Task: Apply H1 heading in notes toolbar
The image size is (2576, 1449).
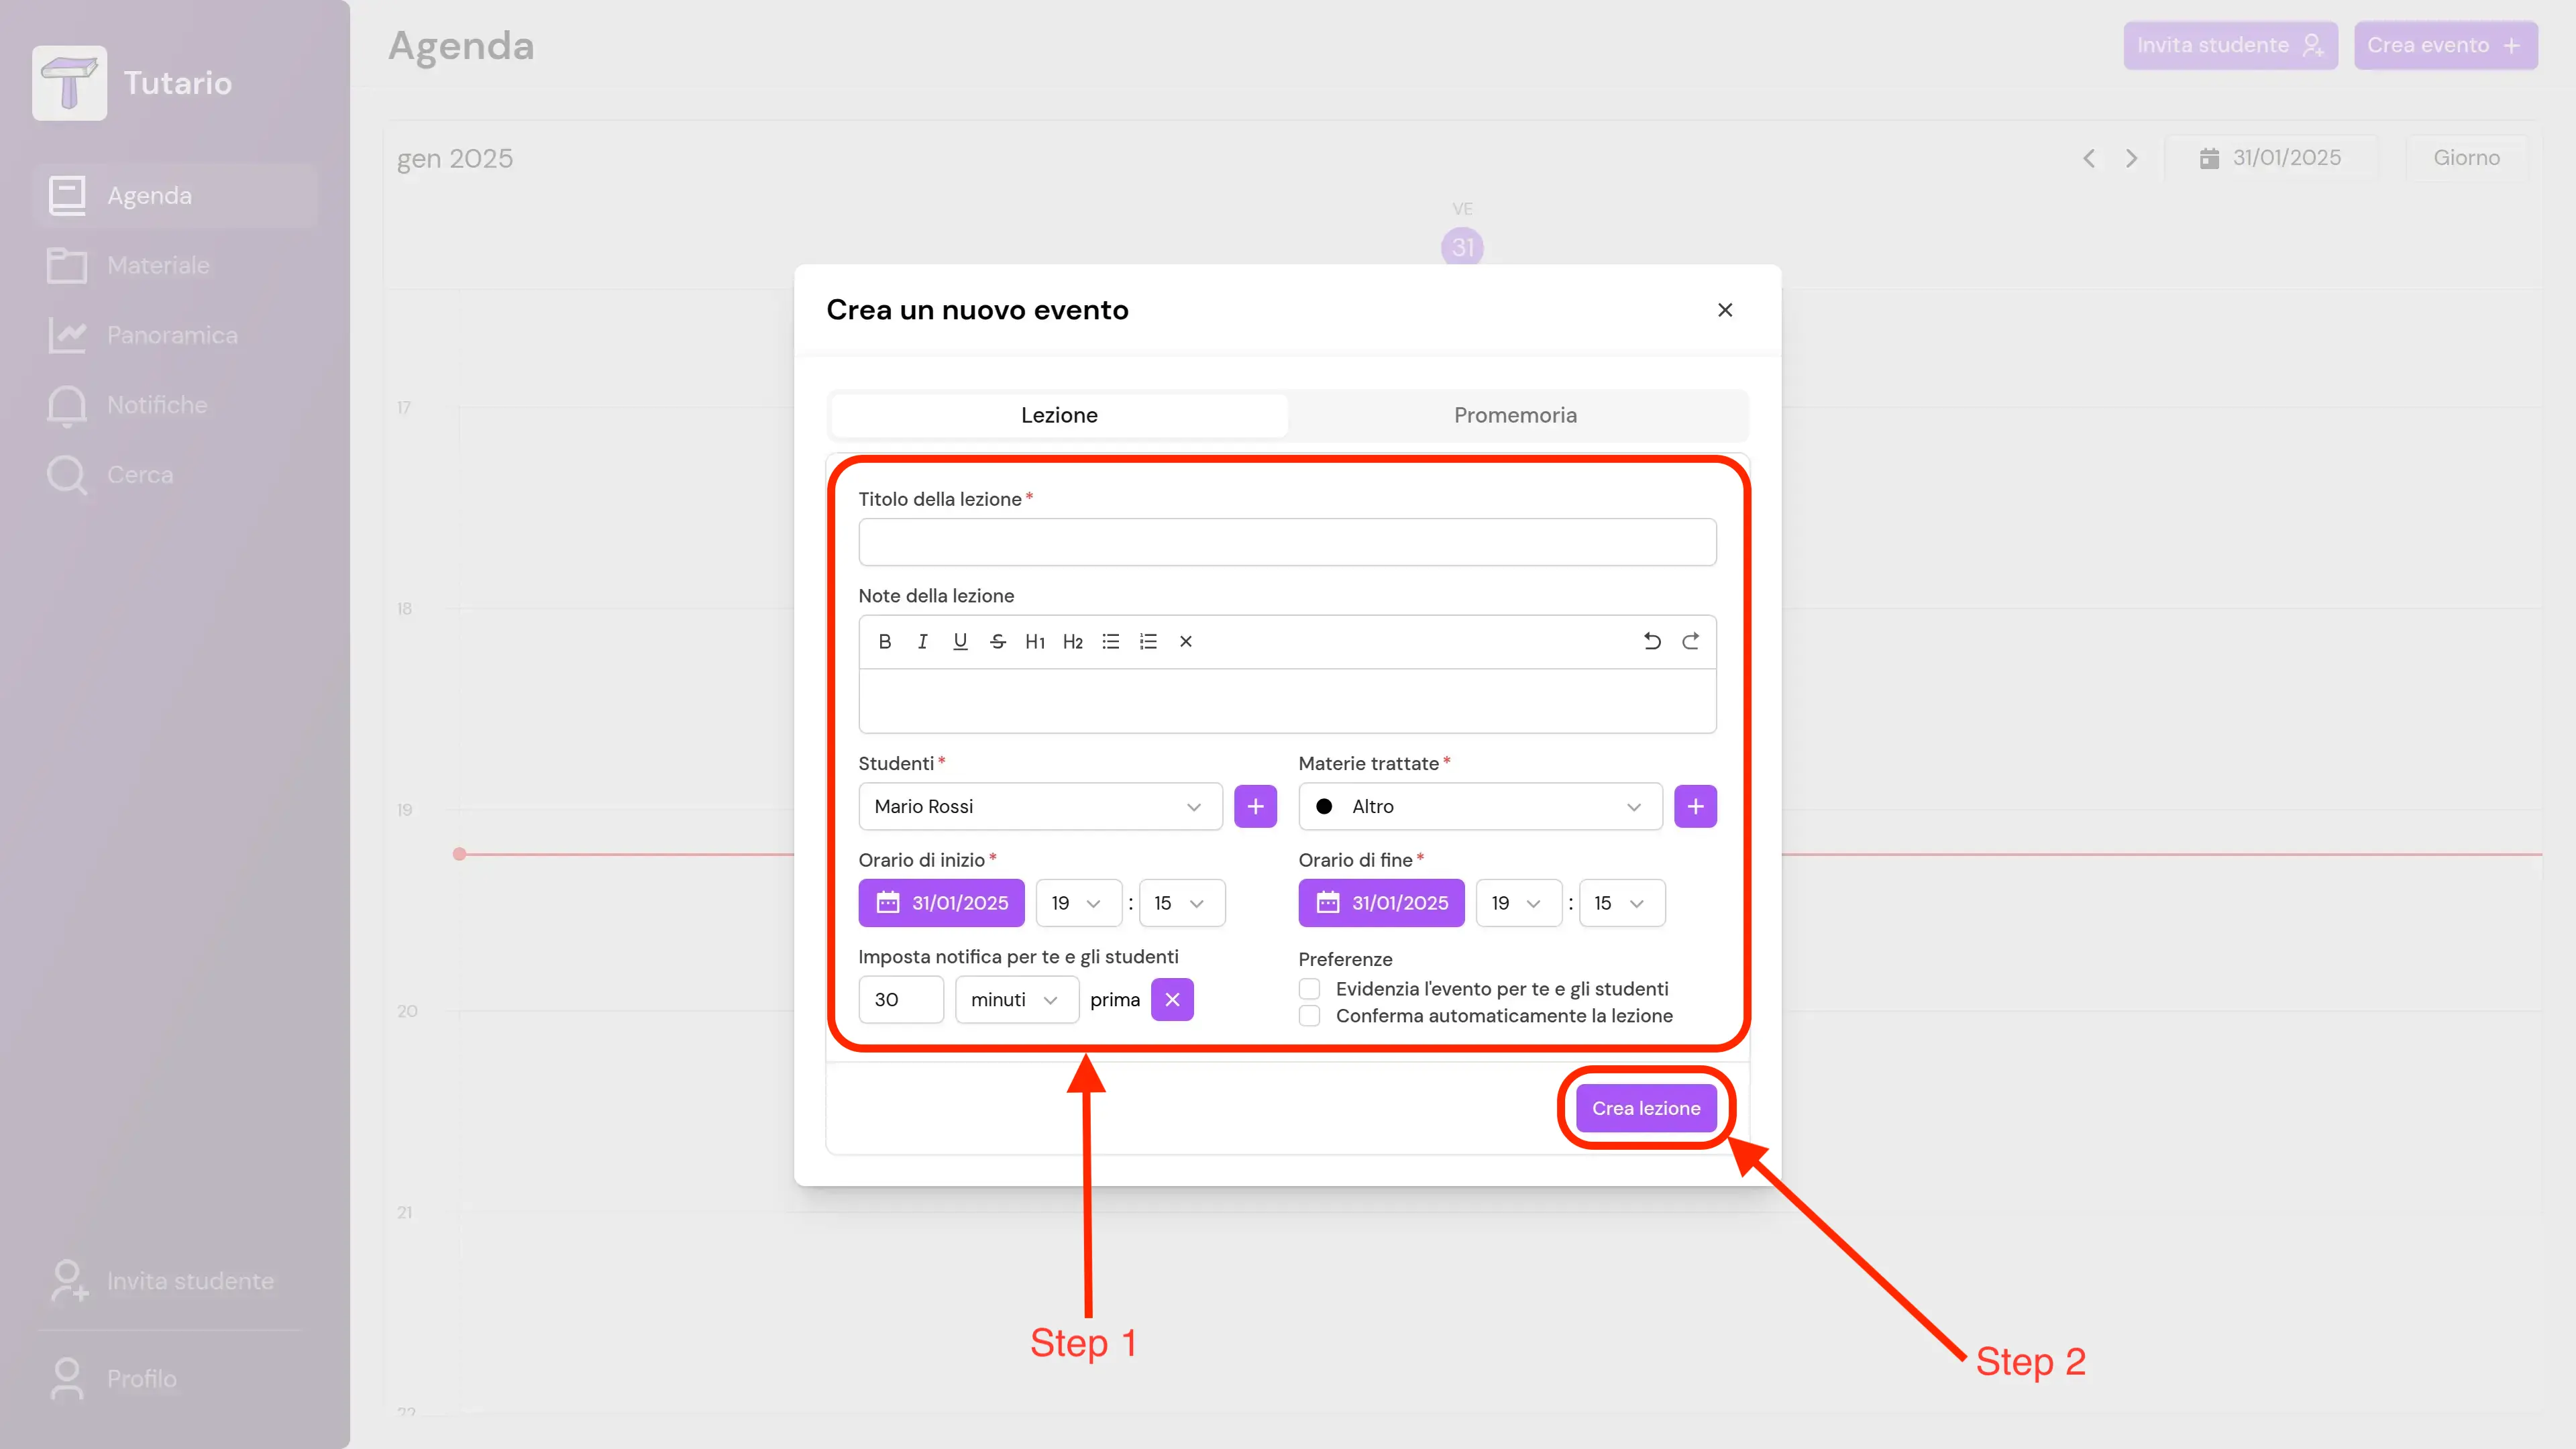Action: point(1035,642)
